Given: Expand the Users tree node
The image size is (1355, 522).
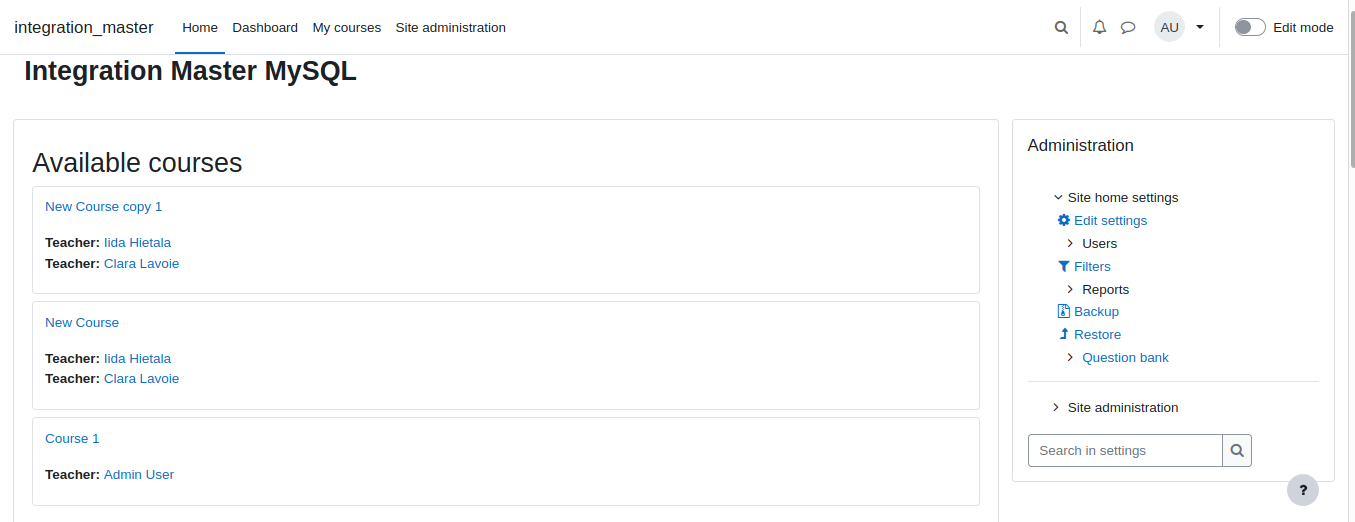Looking at the screenshot, I should pos(1070,243).
